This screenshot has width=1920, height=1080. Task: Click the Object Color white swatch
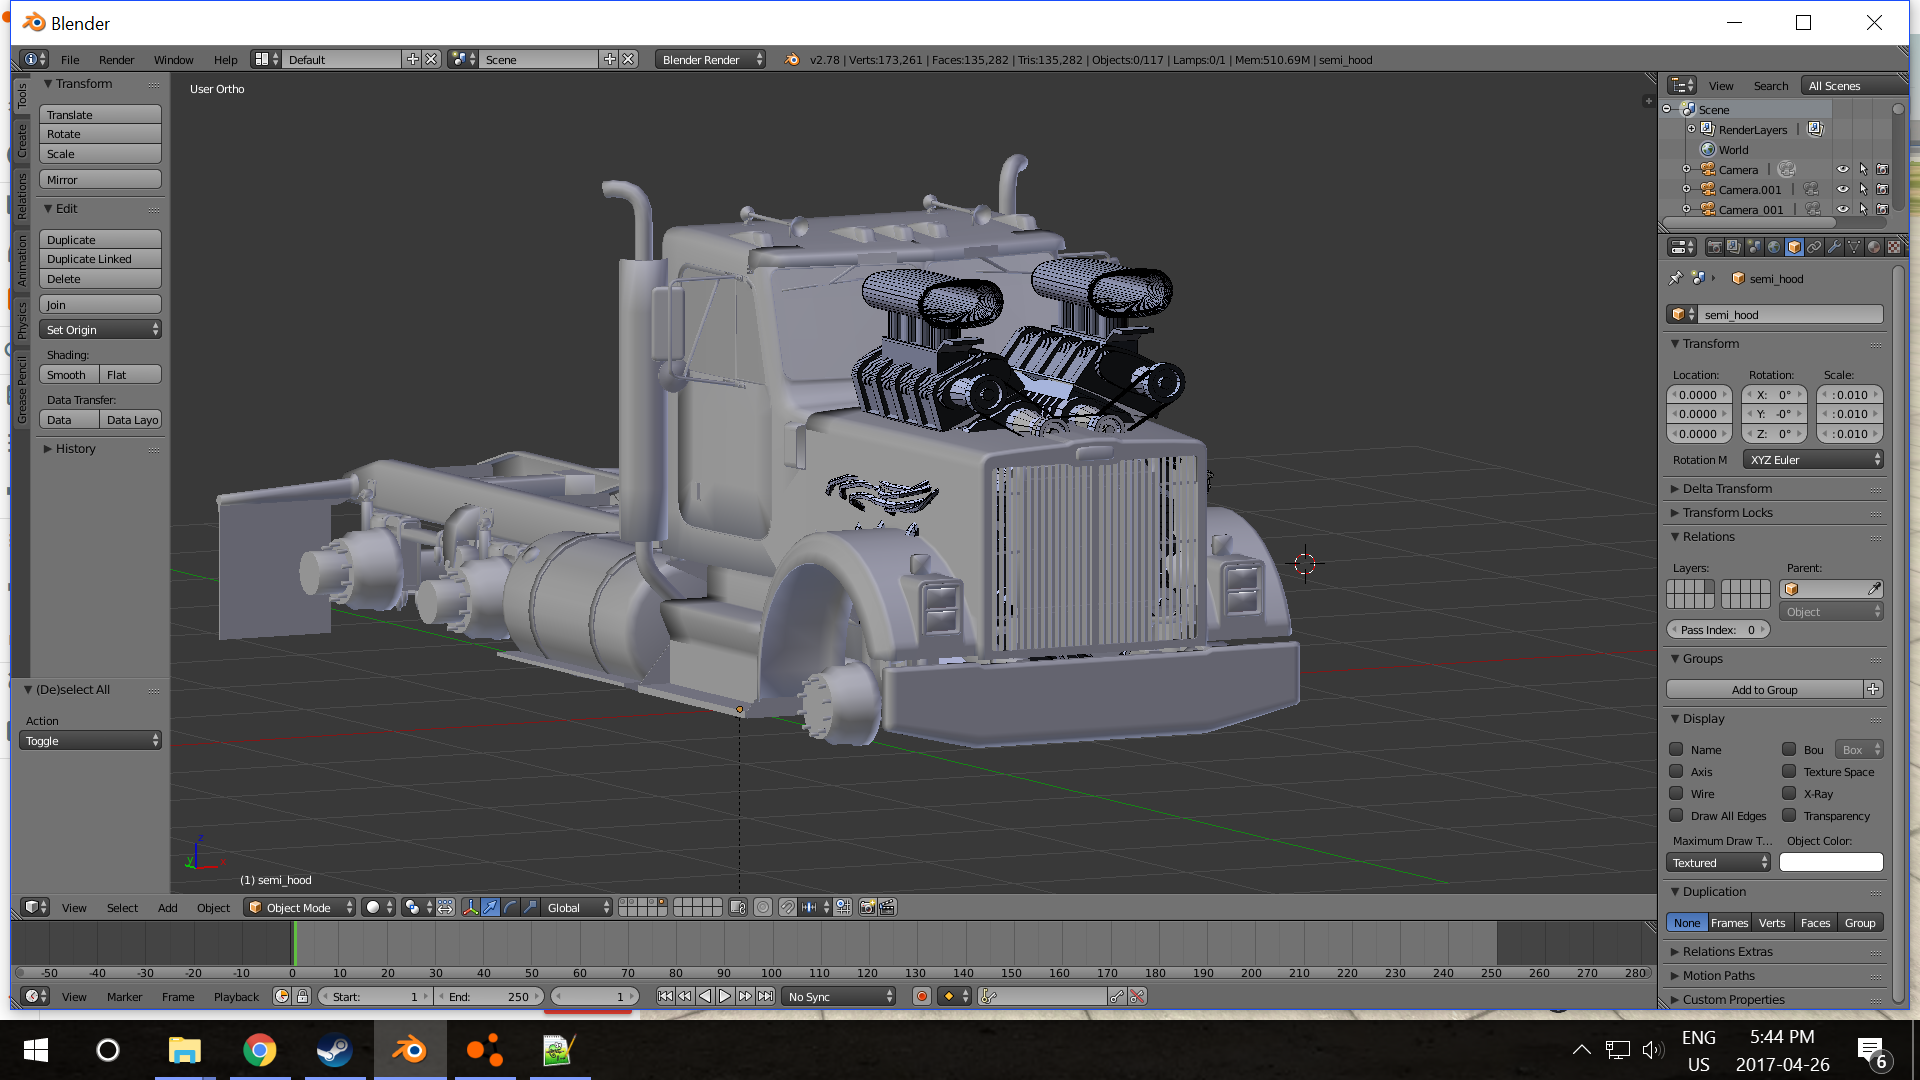pyautogui.click(x=1831, y=862)
